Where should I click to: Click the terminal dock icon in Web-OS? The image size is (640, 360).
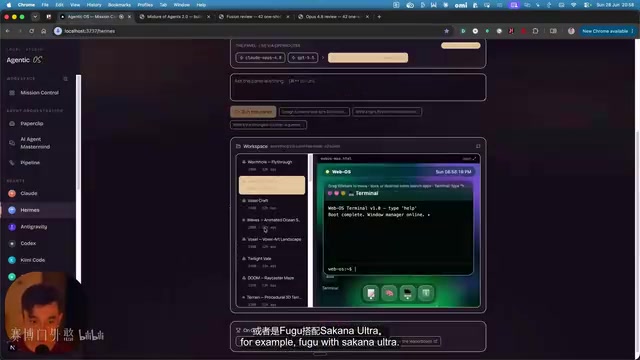pos(407,293)
